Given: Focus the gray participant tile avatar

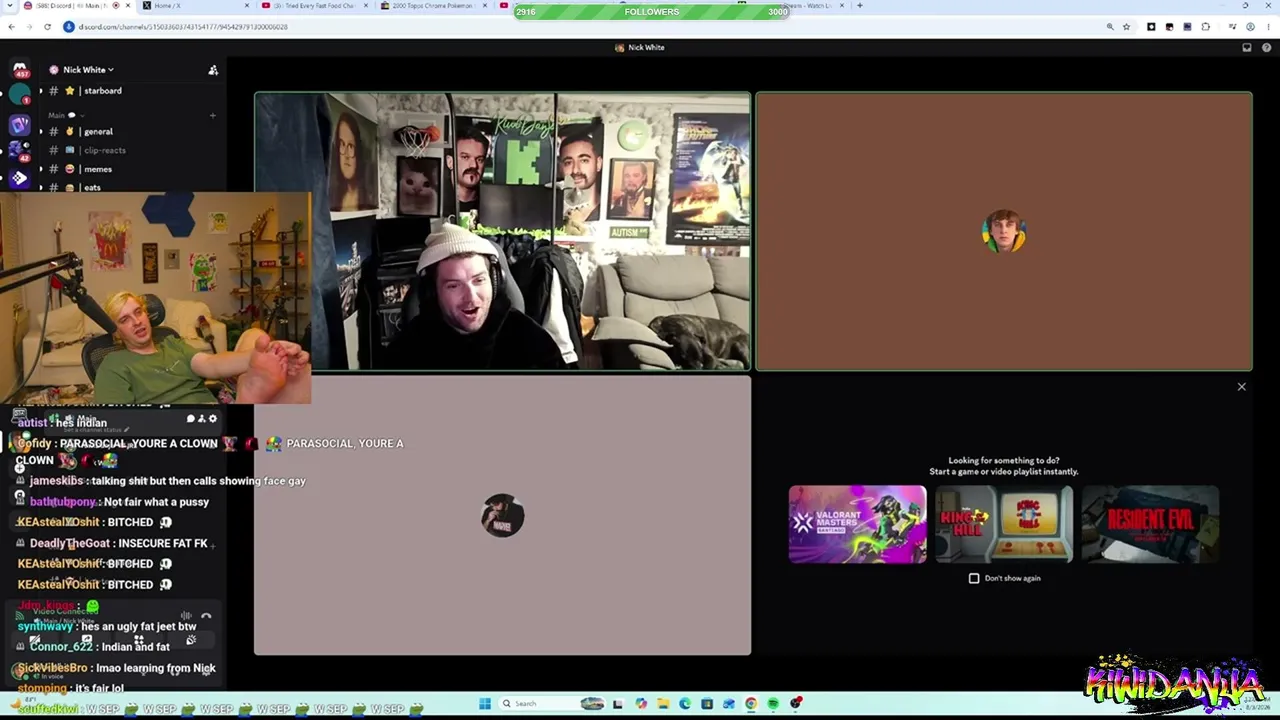Looking at the screenshot, I should pyautogui.click(x=502, y=516).
